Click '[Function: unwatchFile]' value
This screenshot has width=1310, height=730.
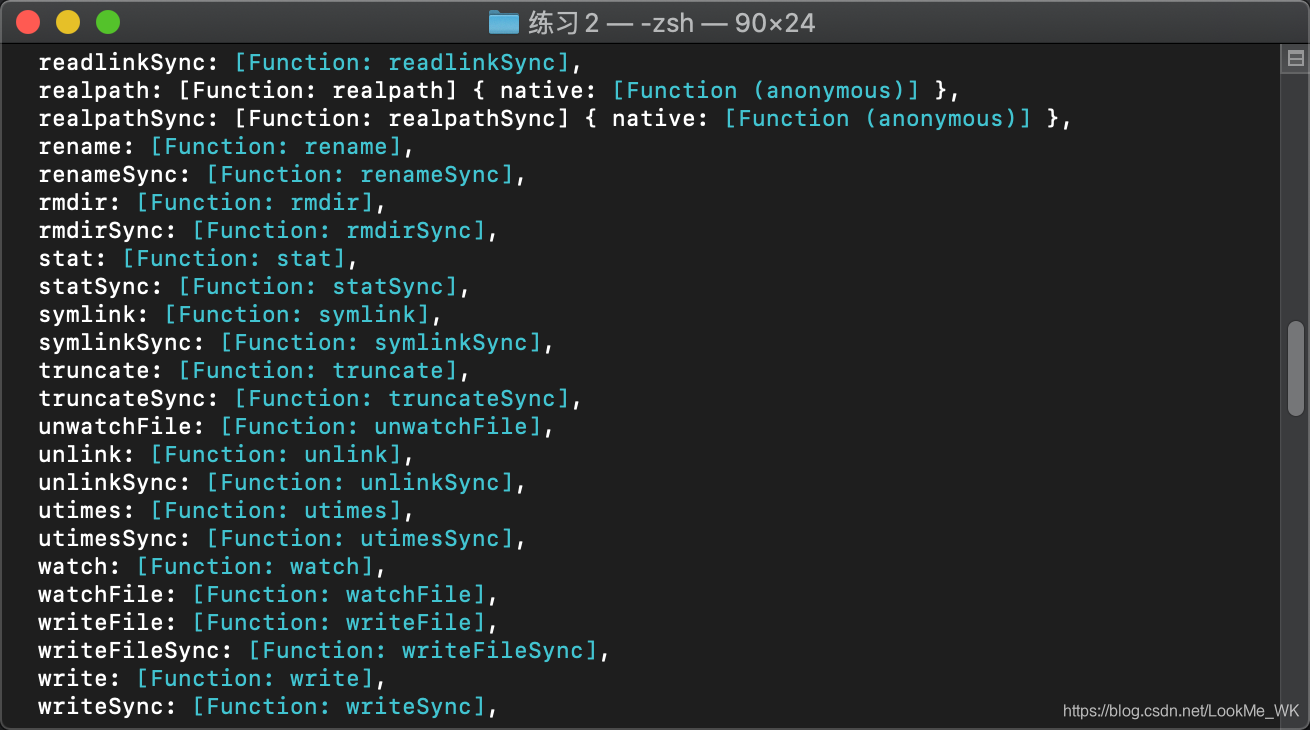pos(381,427)
